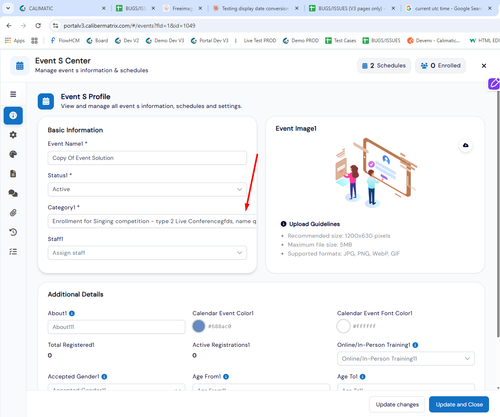Screen dimensions: 500x417
Task: Click the info icon next to Age To1
Action: click(363, 377)
